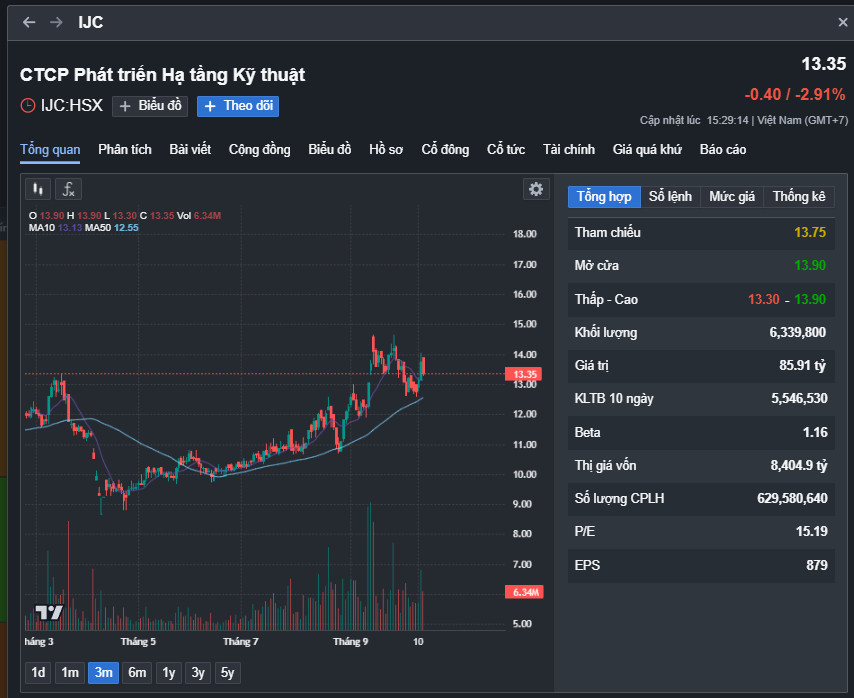
Task: Close the IJC stock panel
Action: pyautogui.click(x=843, y=22)
